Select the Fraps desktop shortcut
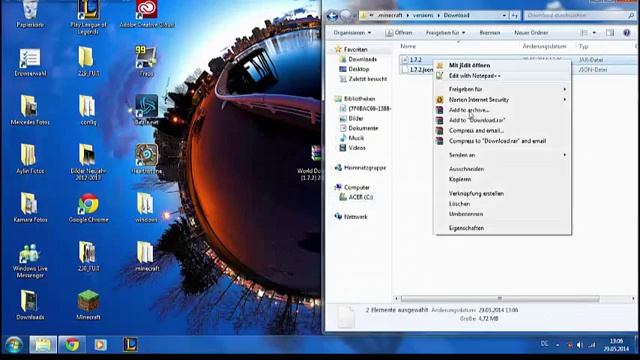 click(146, 61)
